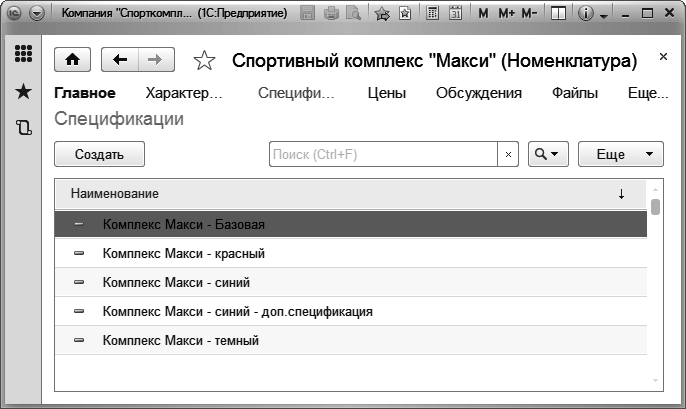Open the "Файлы" link
686x409 pixels.
[575, 94]
